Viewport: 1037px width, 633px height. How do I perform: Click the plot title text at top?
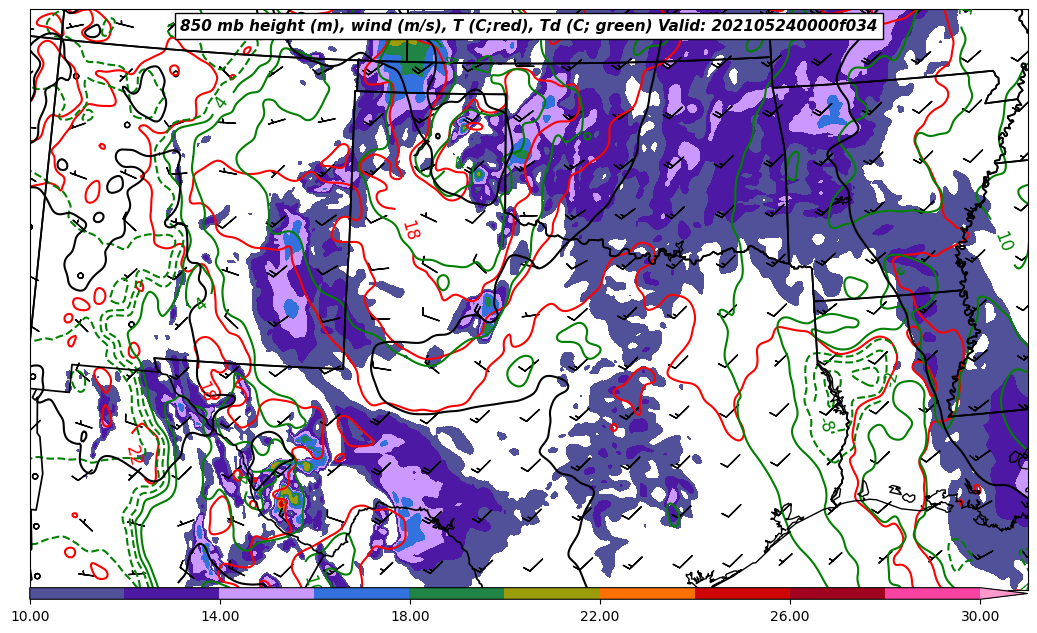[528, 26]
